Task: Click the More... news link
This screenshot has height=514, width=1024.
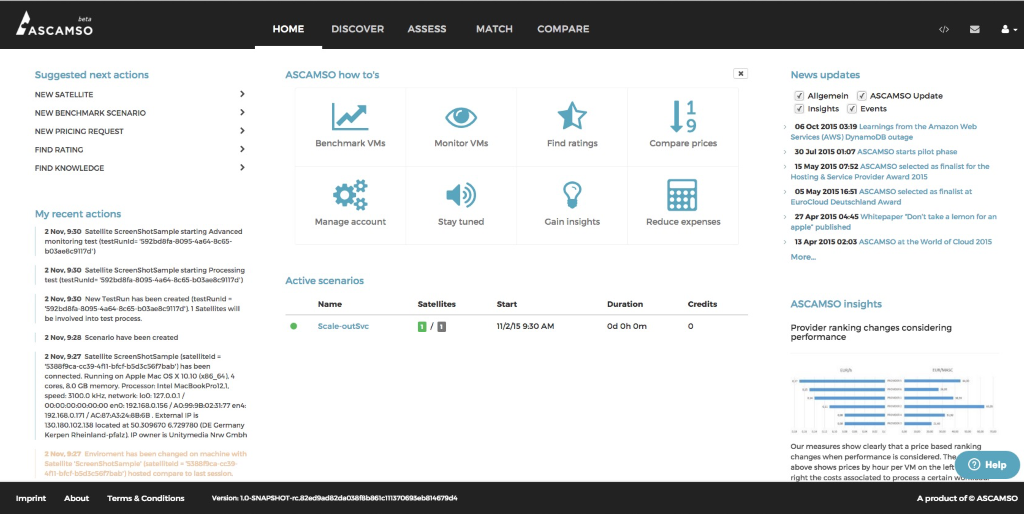Action: 803,257
